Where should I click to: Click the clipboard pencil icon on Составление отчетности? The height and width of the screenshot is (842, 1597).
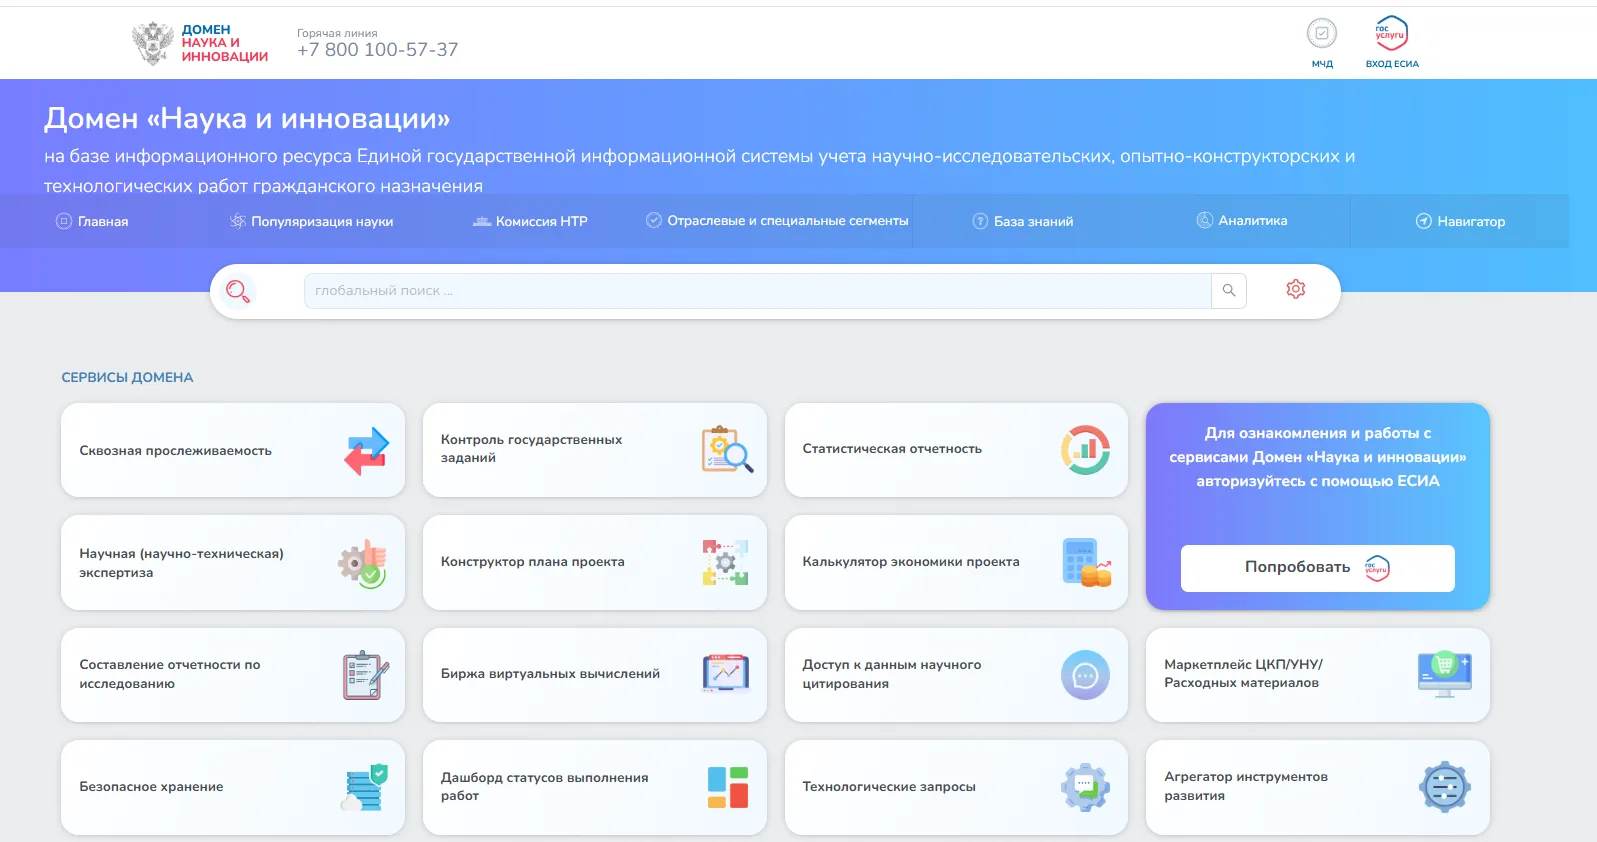point(366,675)
